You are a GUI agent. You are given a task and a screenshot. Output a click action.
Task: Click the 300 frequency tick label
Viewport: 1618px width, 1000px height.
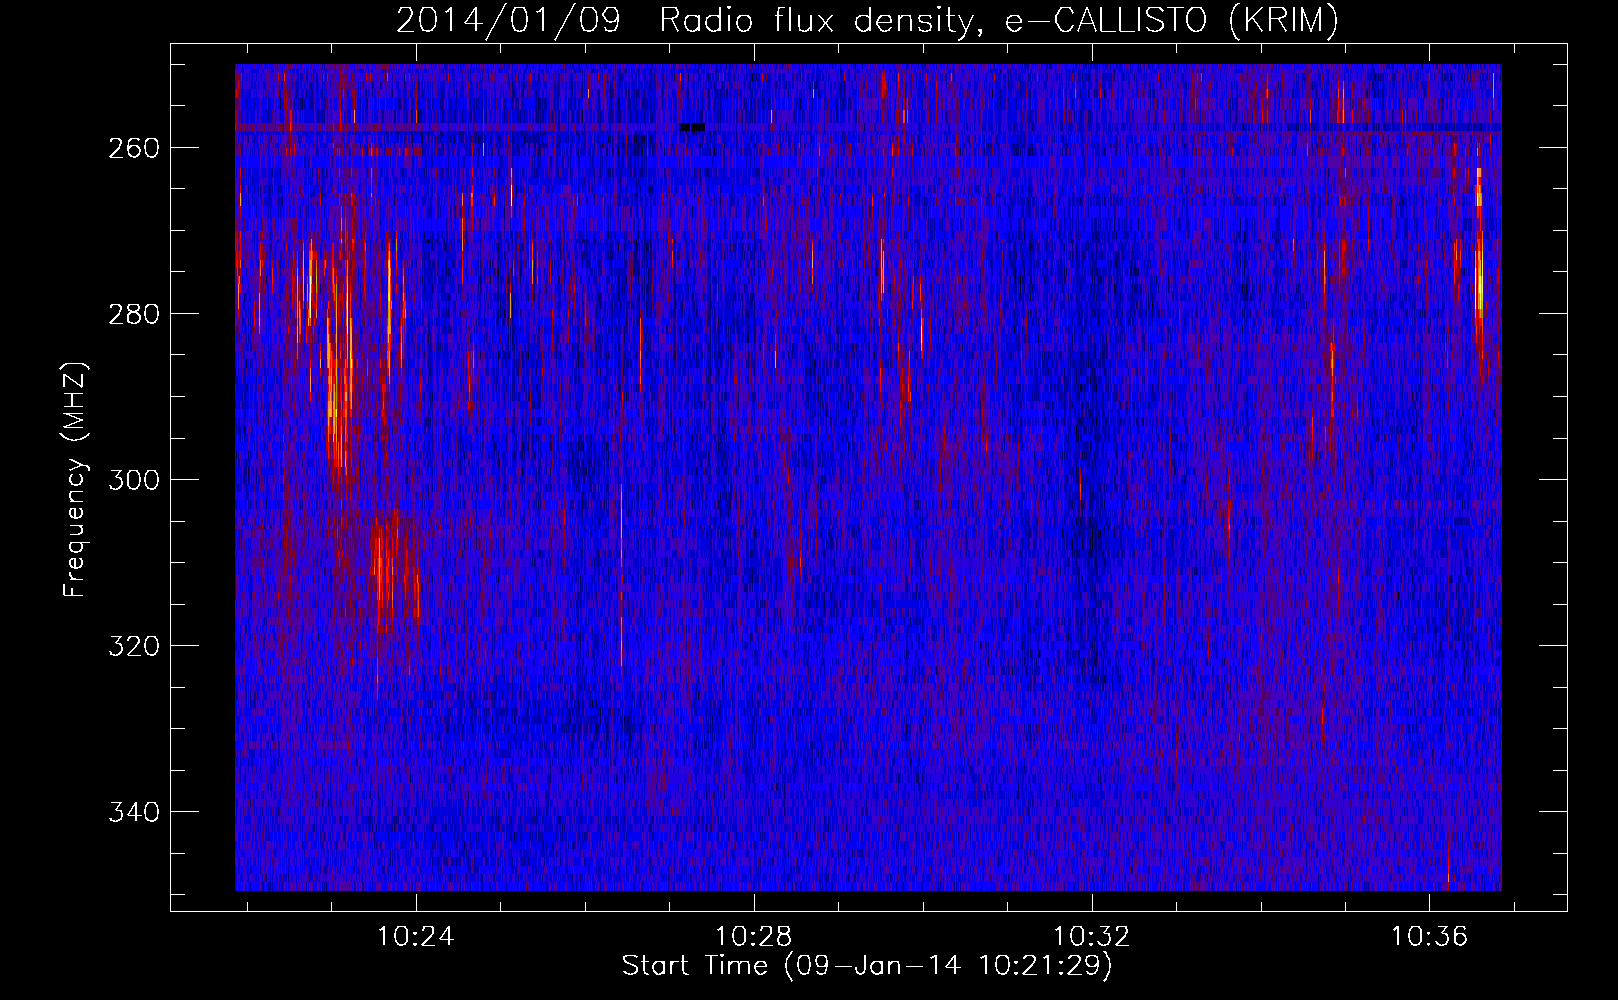132,480
